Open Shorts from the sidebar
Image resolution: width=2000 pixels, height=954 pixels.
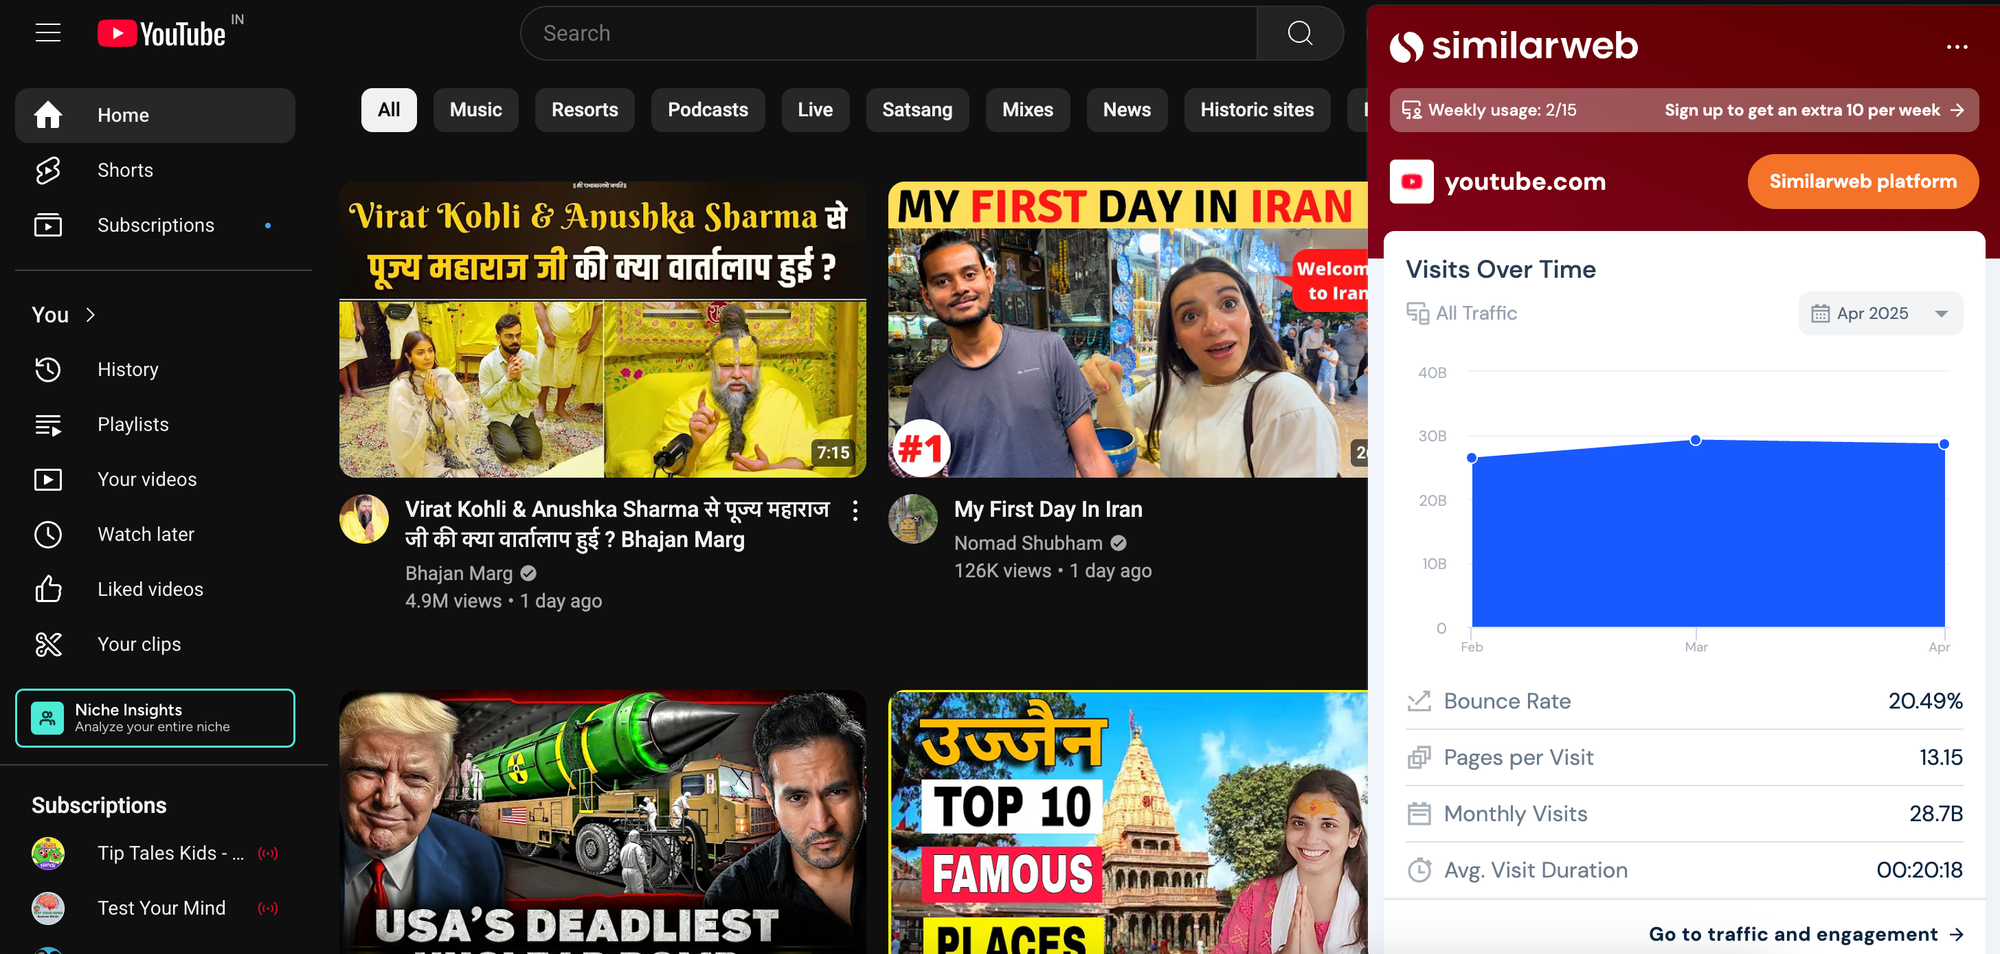[125, 171]
